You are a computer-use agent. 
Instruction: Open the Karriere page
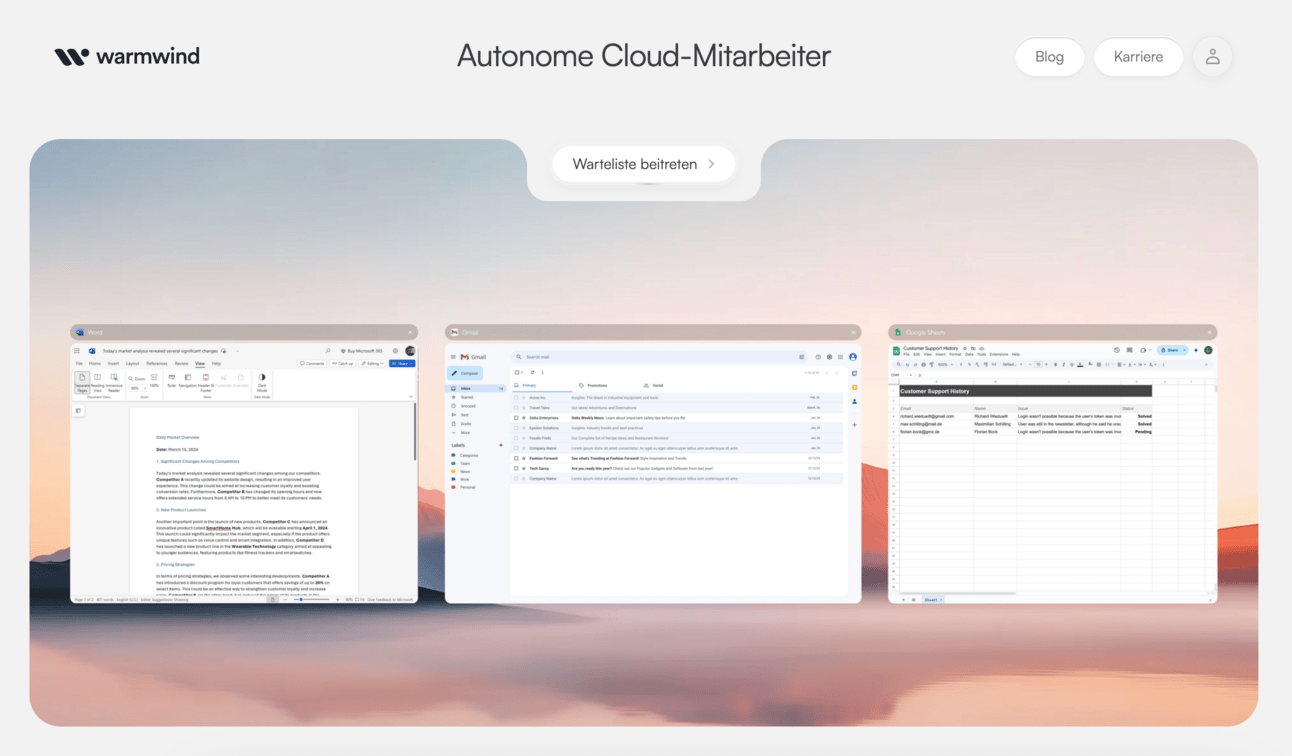(1138, 57)
